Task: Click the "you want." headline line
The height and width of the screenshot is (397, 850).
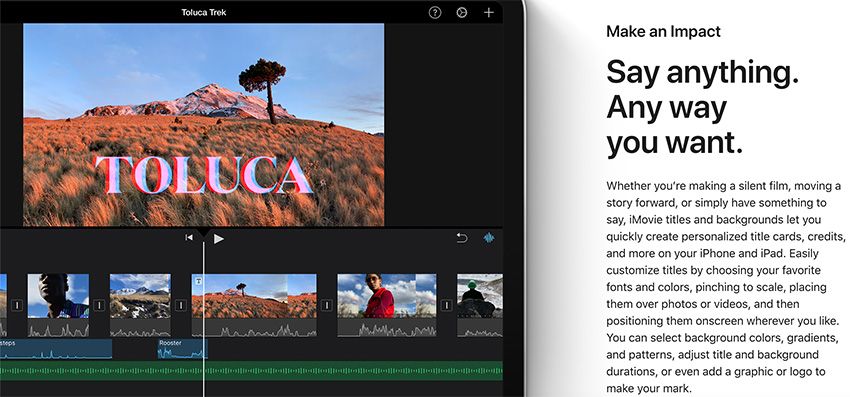Action: click(674, 143)
